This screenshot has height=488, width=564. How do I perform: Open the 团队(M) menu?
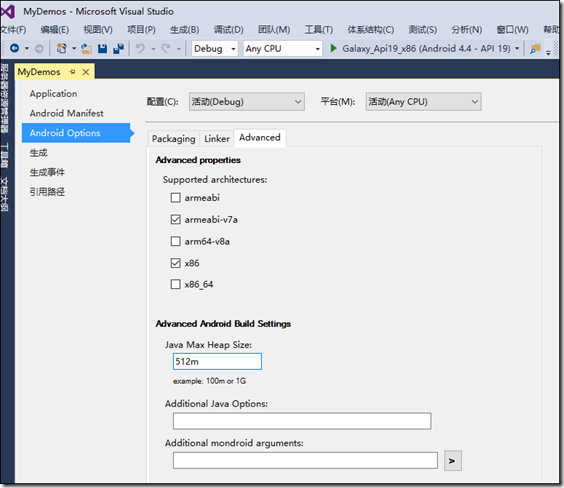[x=274, y=29]
